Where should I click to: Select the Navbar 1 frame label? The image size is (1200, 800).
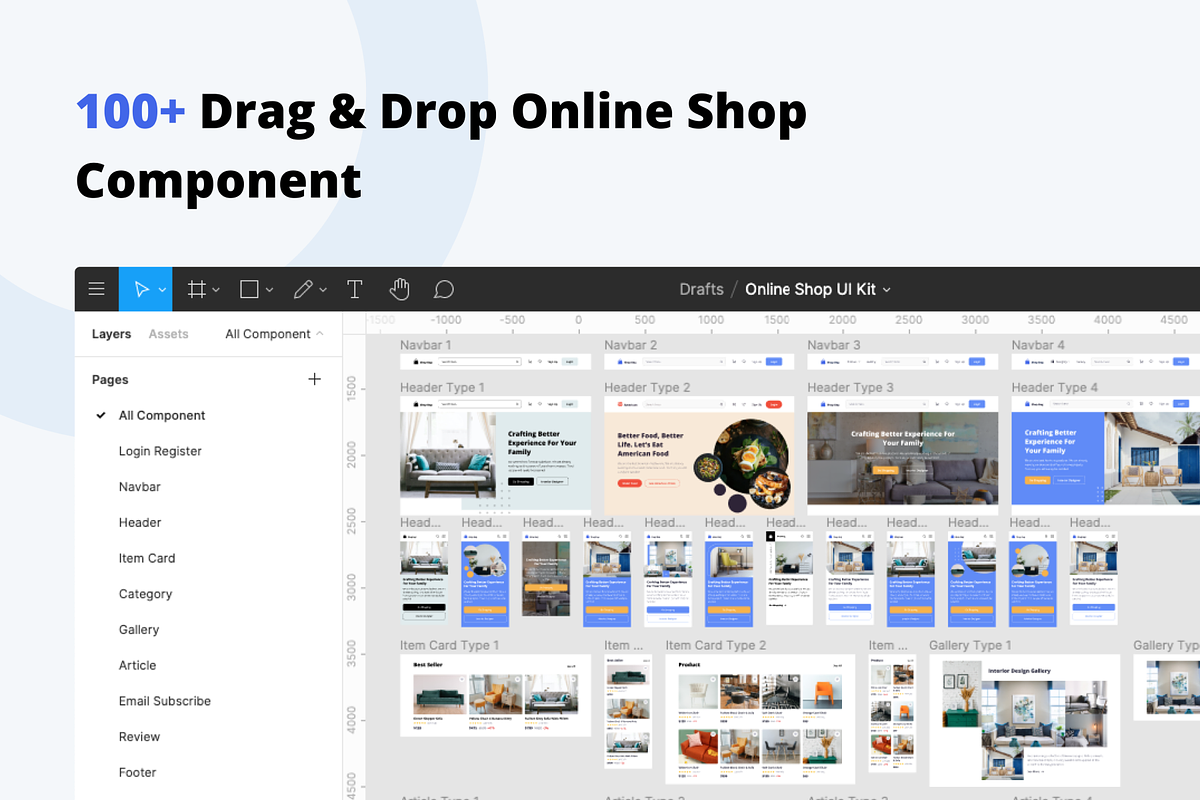426,345
